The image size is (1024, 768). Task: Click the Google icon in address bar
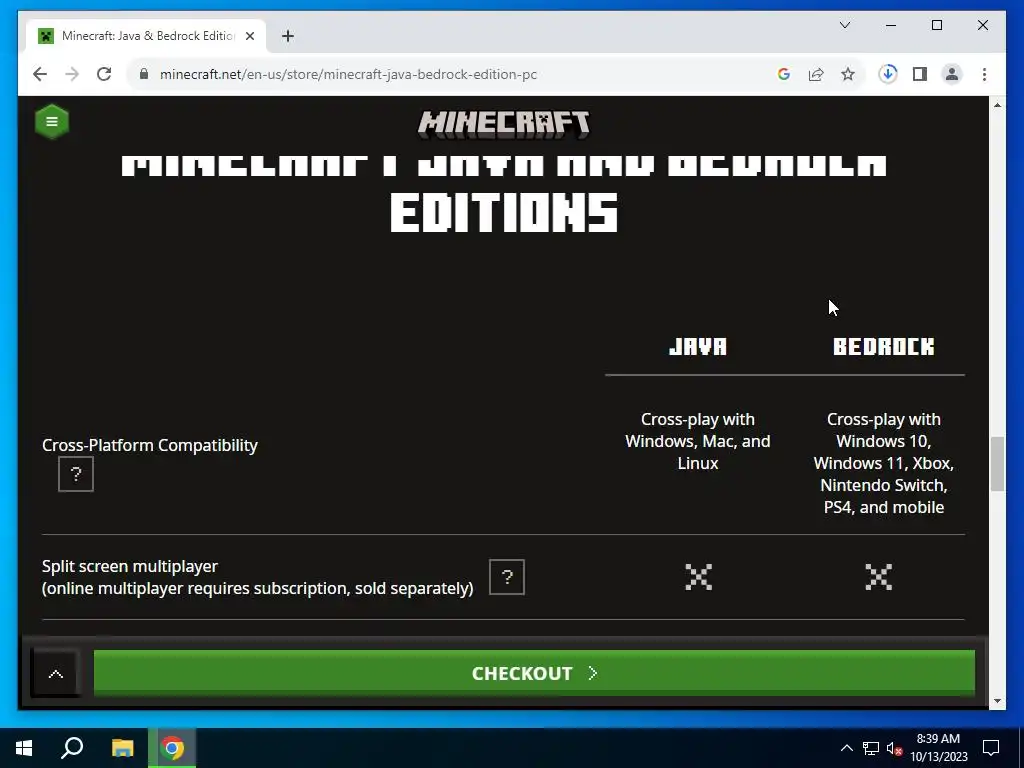(784, 74)
